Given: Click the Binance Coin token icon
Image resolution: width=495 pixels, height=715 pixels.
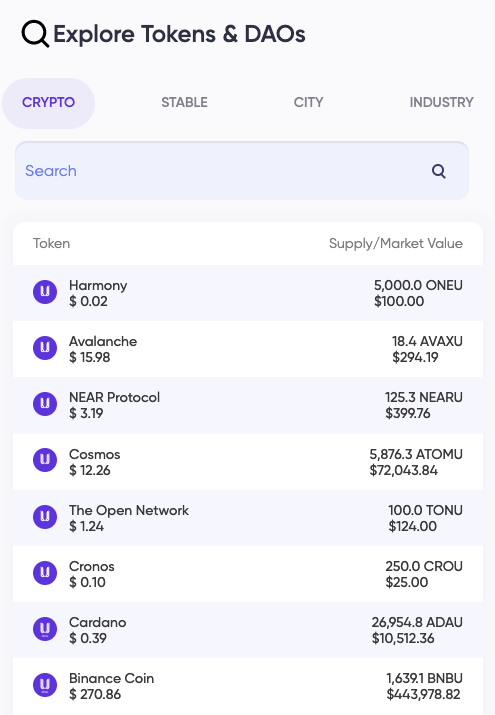Looking at the screenshot, I should tap(45, 685).
